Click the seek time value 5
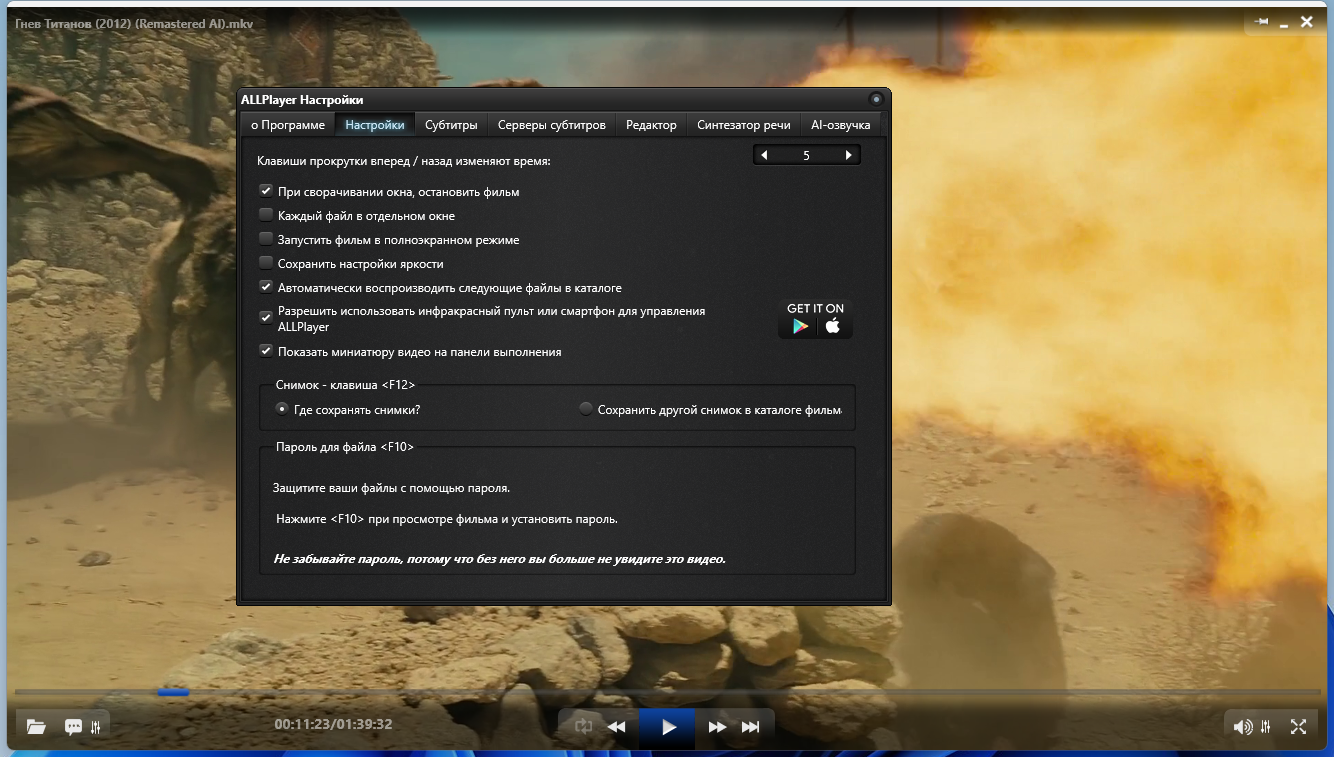This screenshot has width=1334, height=757. (x=806, y=155)
